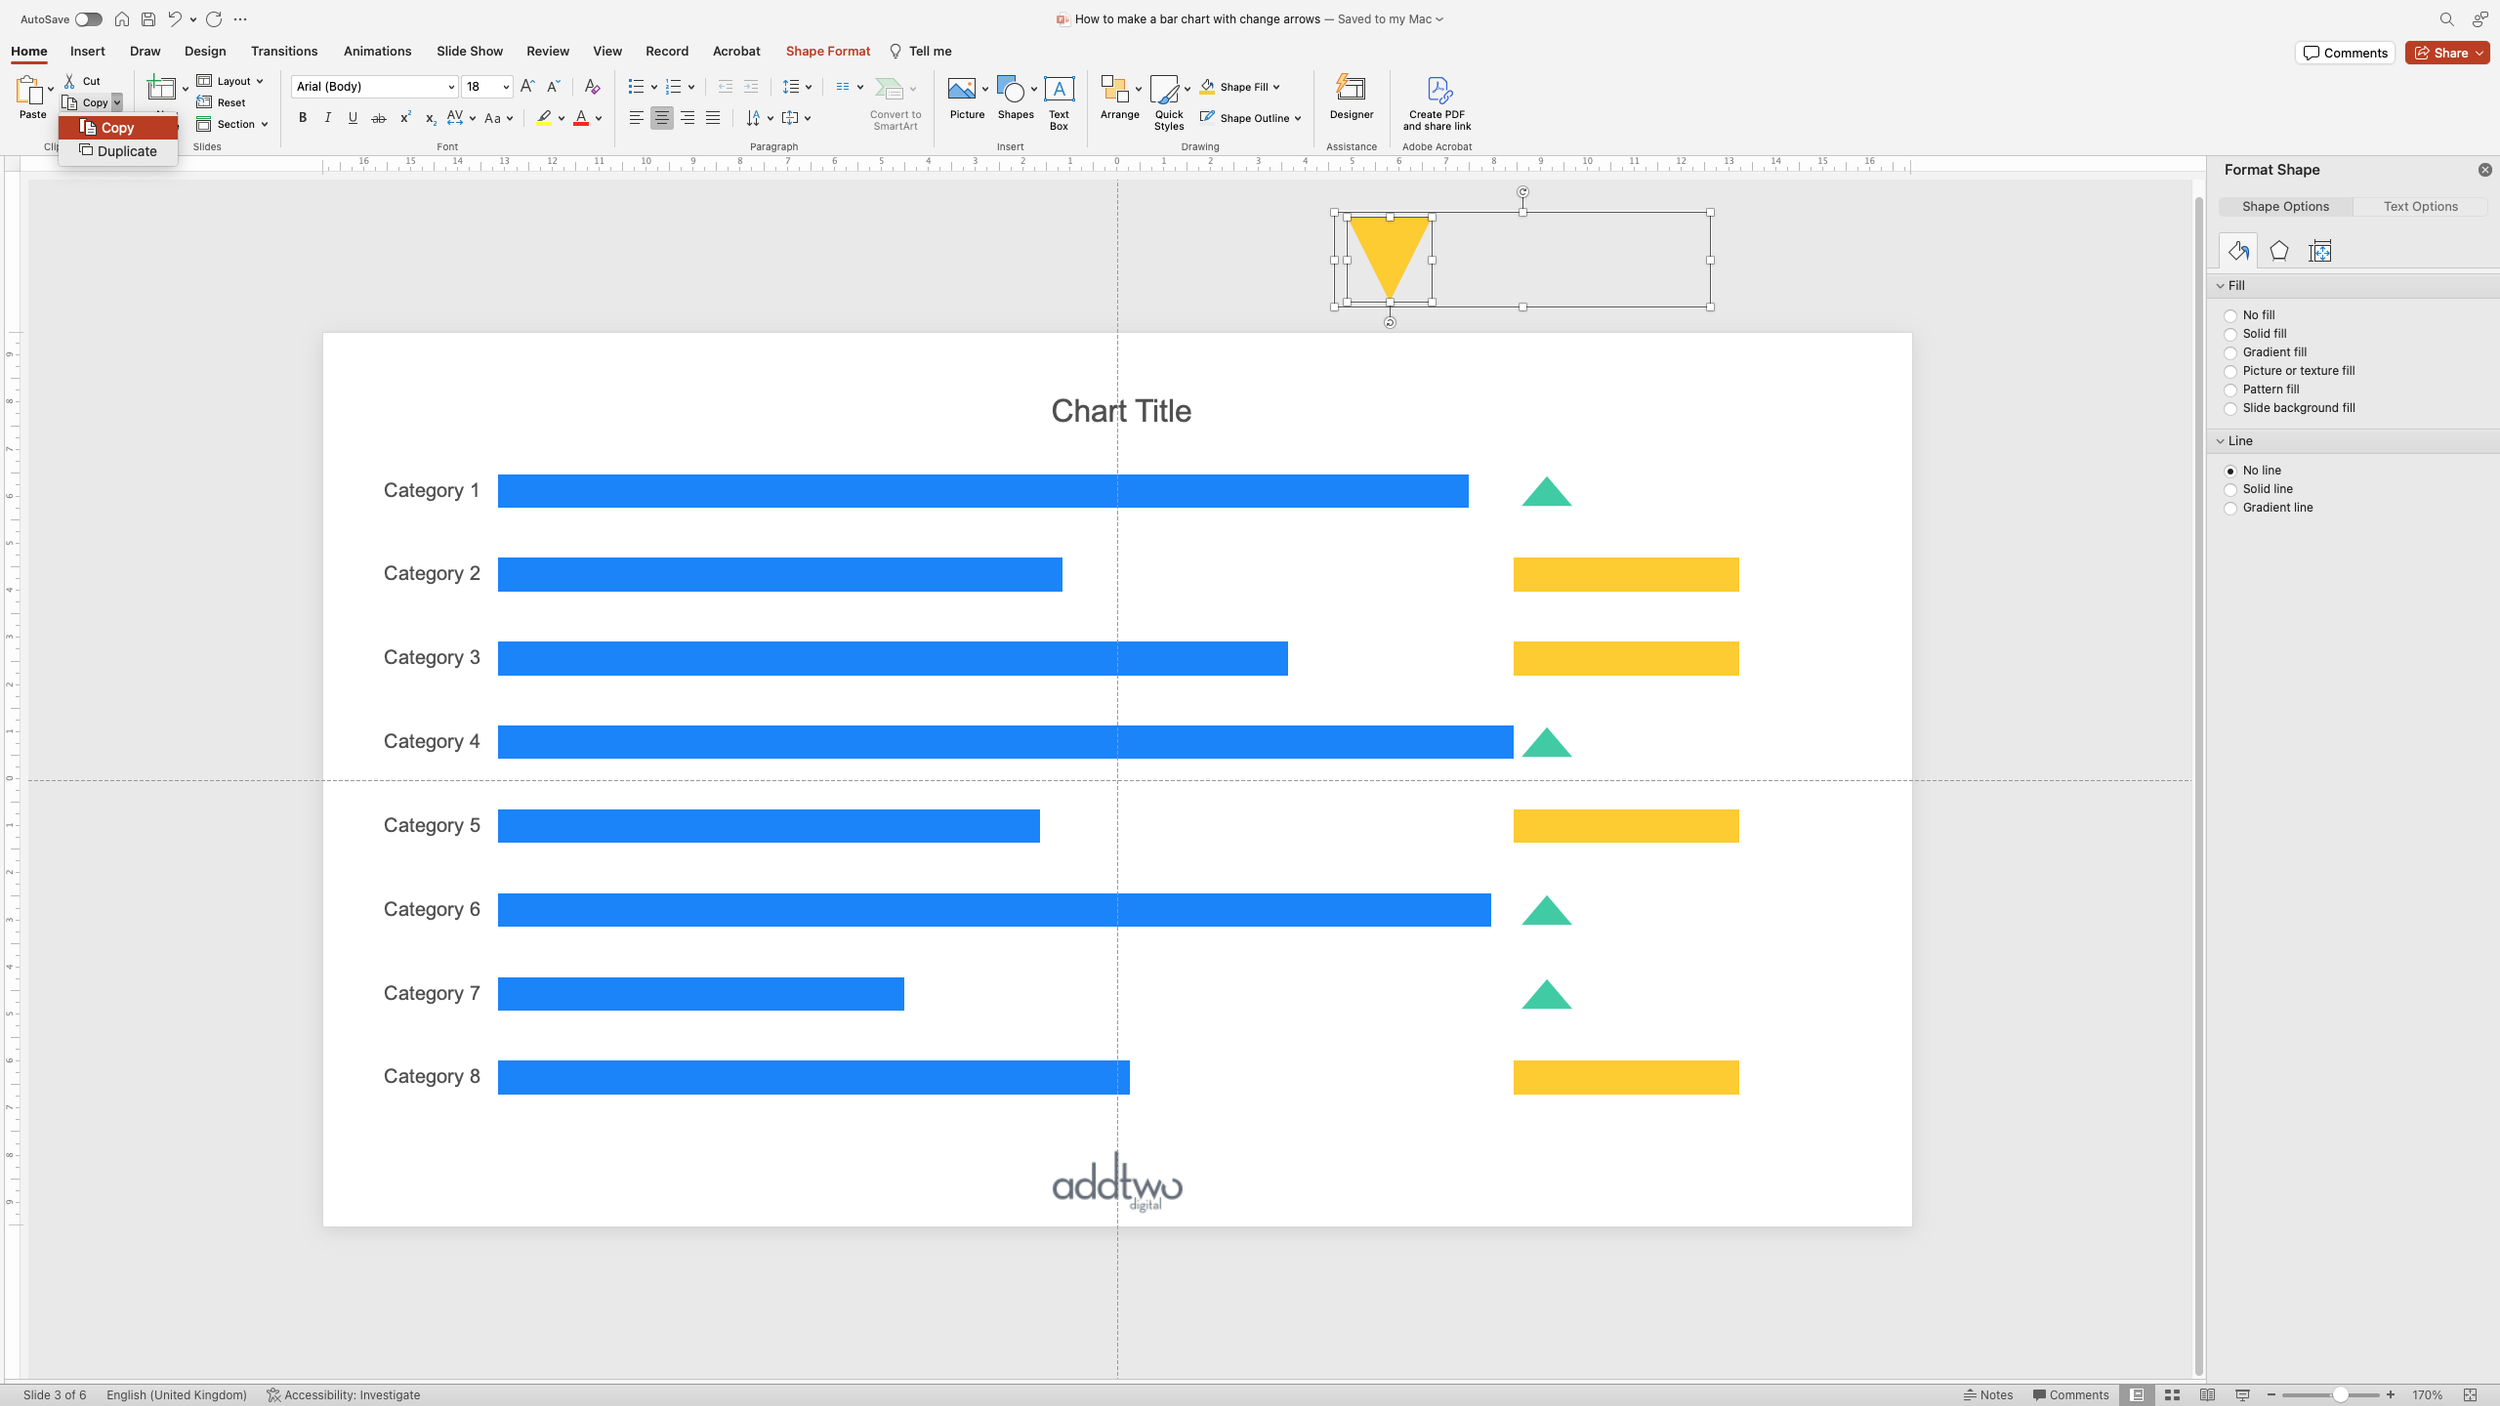The height and width of the screenshot is (1406, 2500).
Task: Click the zoom slider in status bar
Action: tap(2340, 1395)
